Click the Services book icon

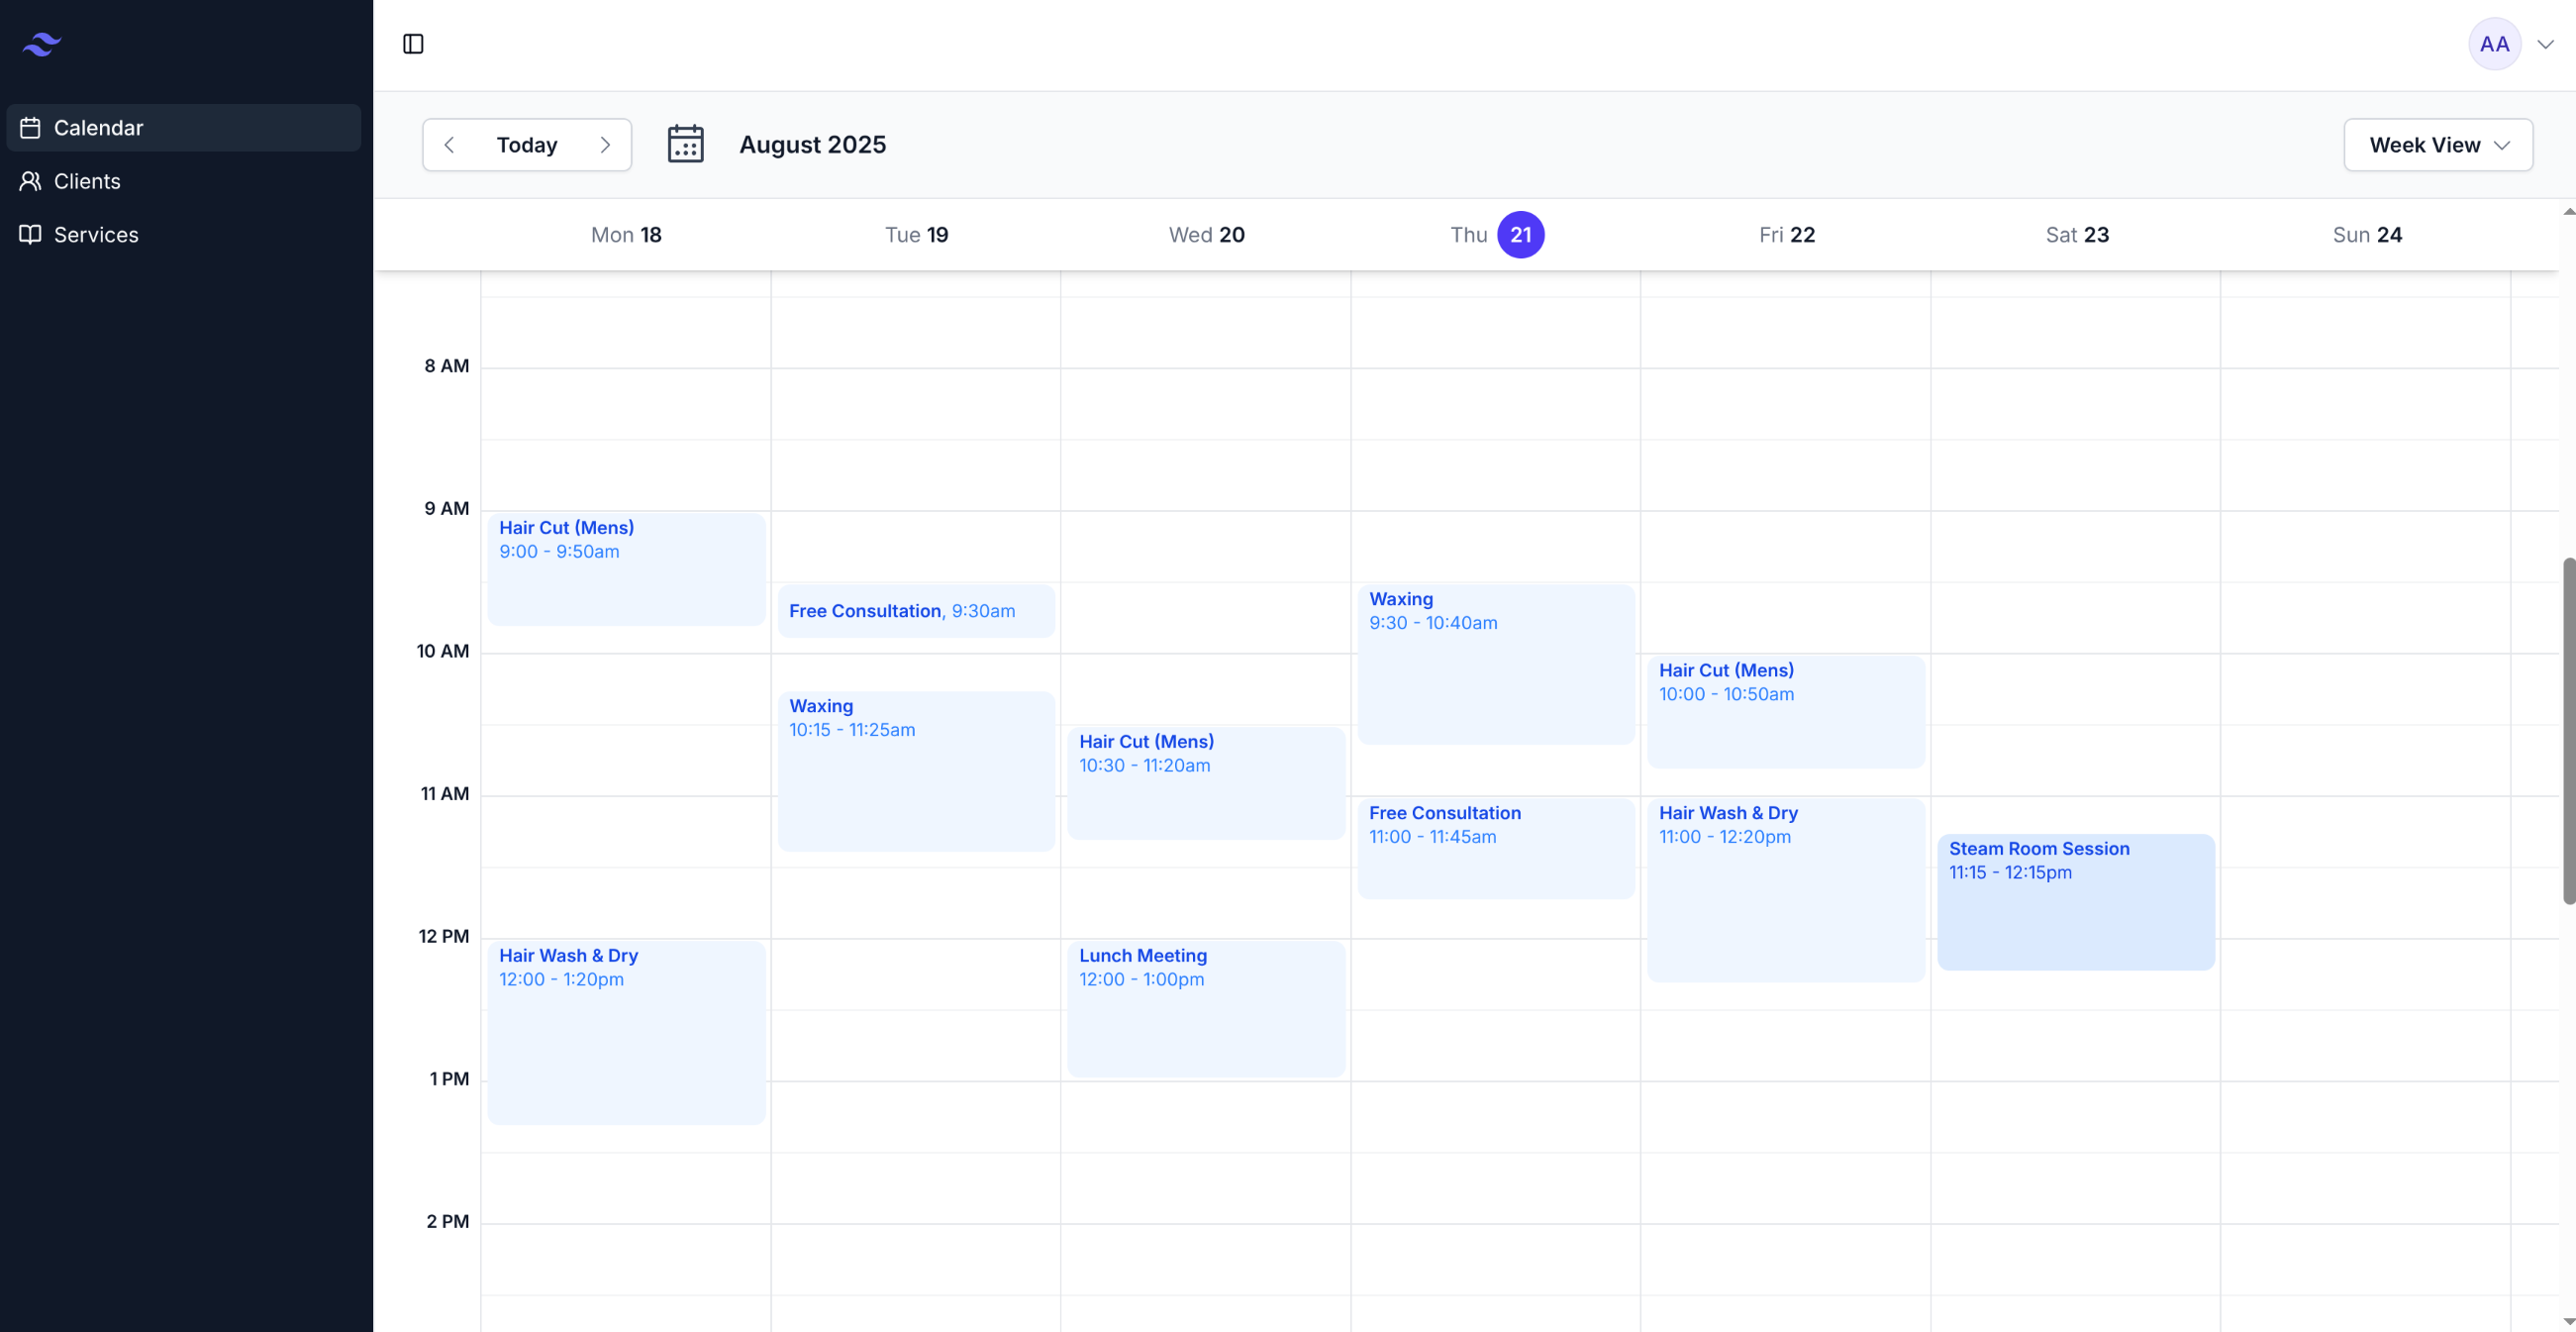(30, 234)
